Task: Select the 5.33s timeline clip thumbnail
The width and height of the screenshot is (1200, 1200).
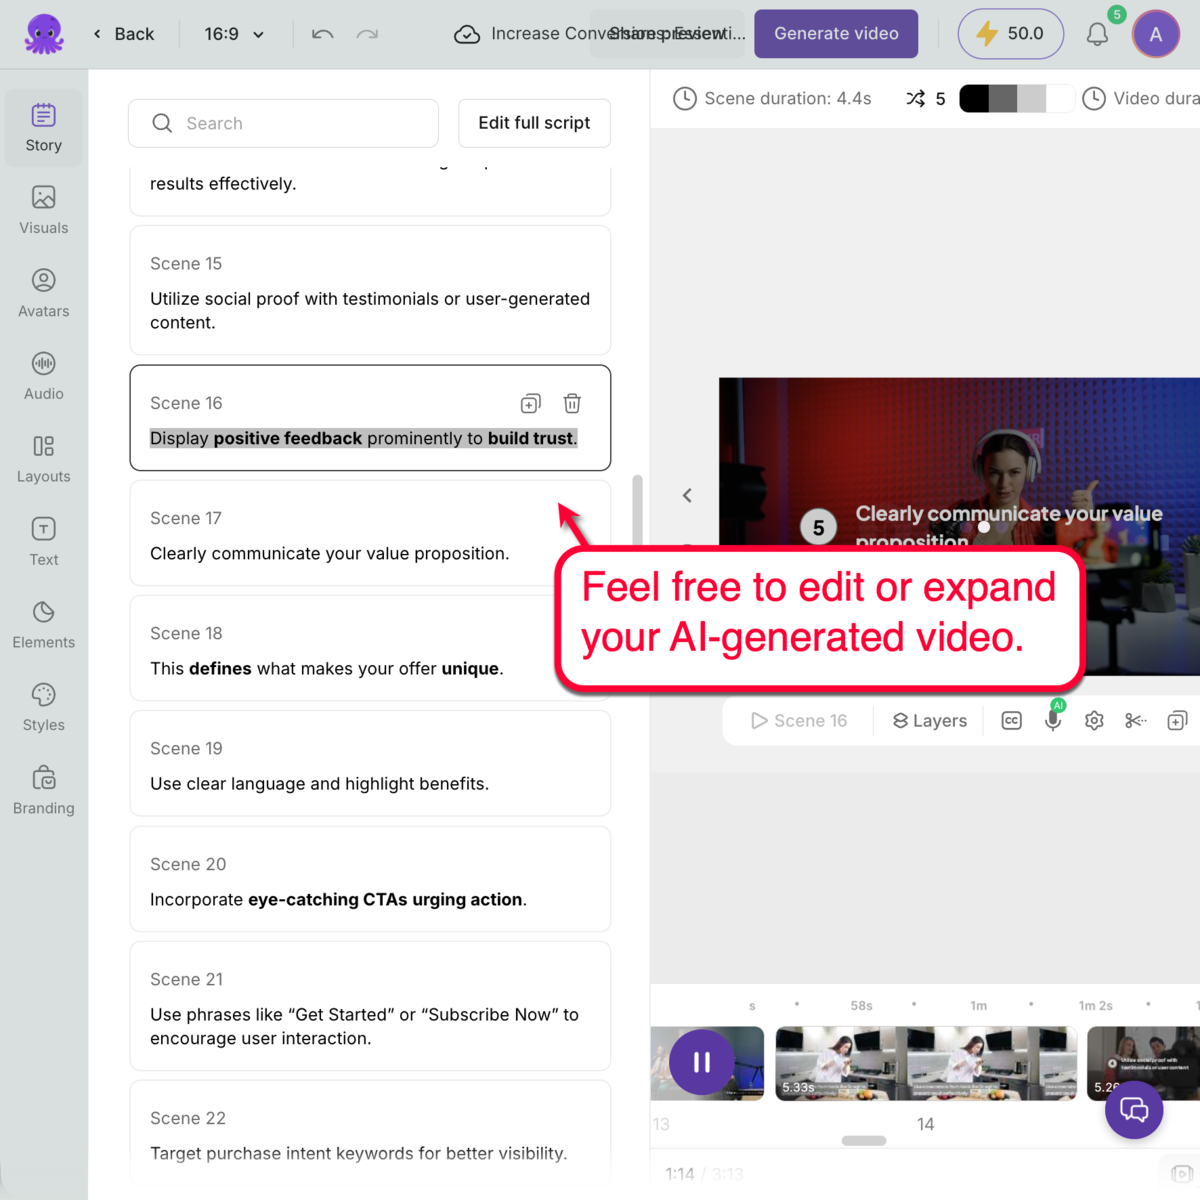Action: (x=926, y=1063)
